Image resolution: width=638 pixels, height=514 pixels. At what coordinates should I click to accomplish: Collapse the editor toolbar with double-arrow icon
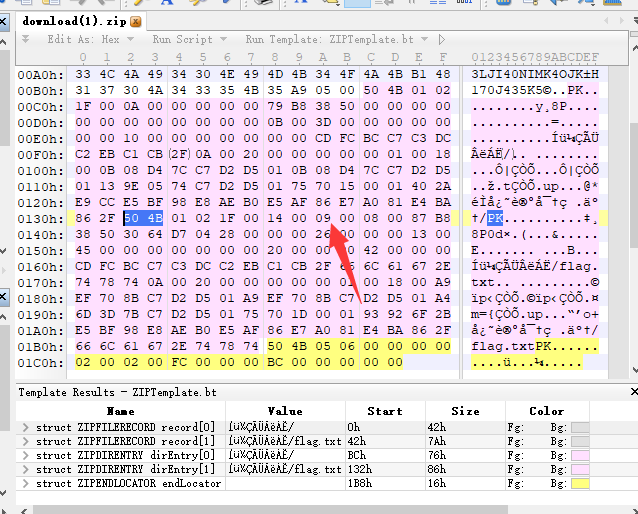25,39
